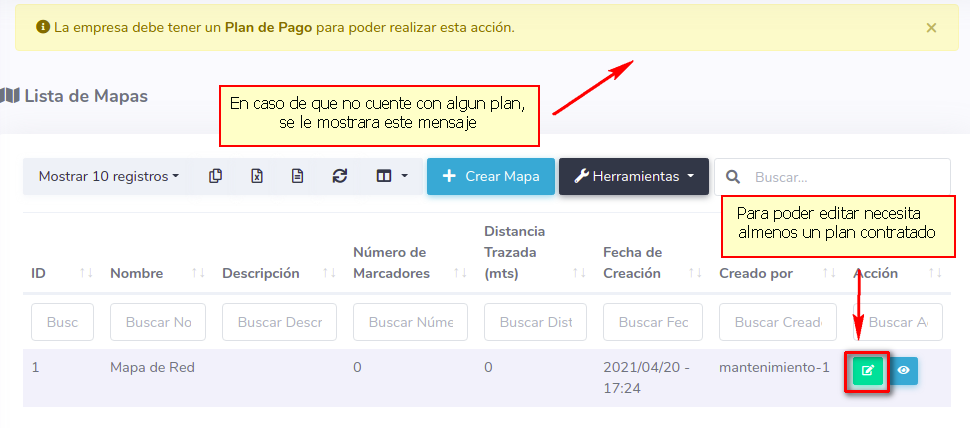Open the Mostrar 10 registros dropdown
970x428 pixels.
(x=109, y=176)
